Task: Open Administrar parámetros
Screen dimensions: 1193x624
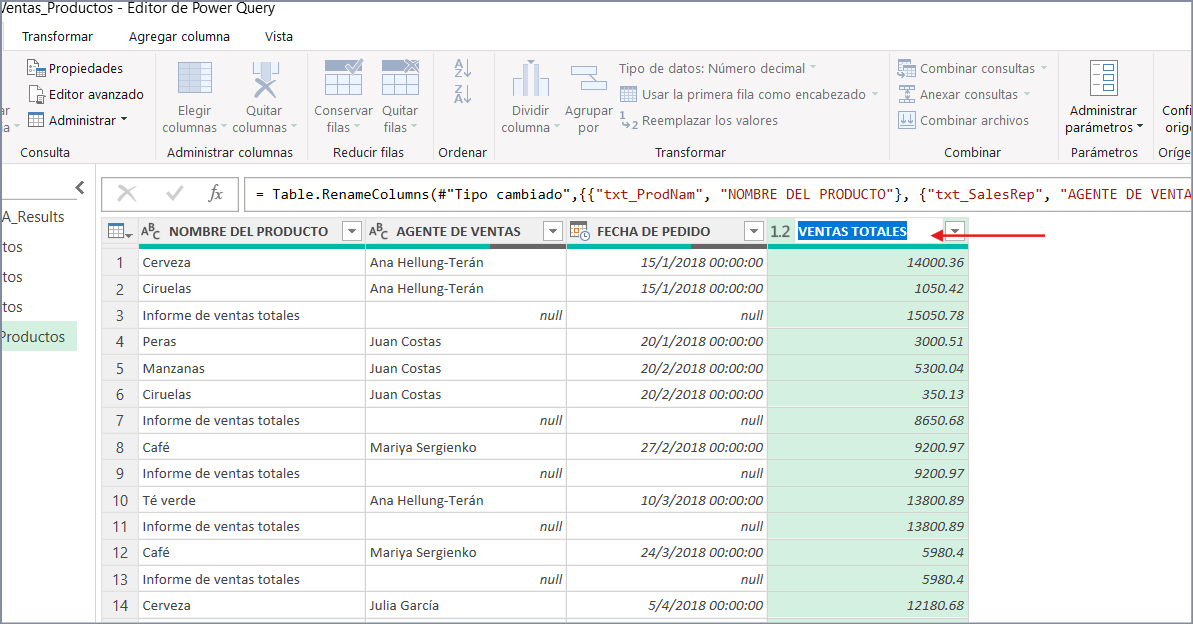Action: pyautogui.click(x=1103, y=97)
